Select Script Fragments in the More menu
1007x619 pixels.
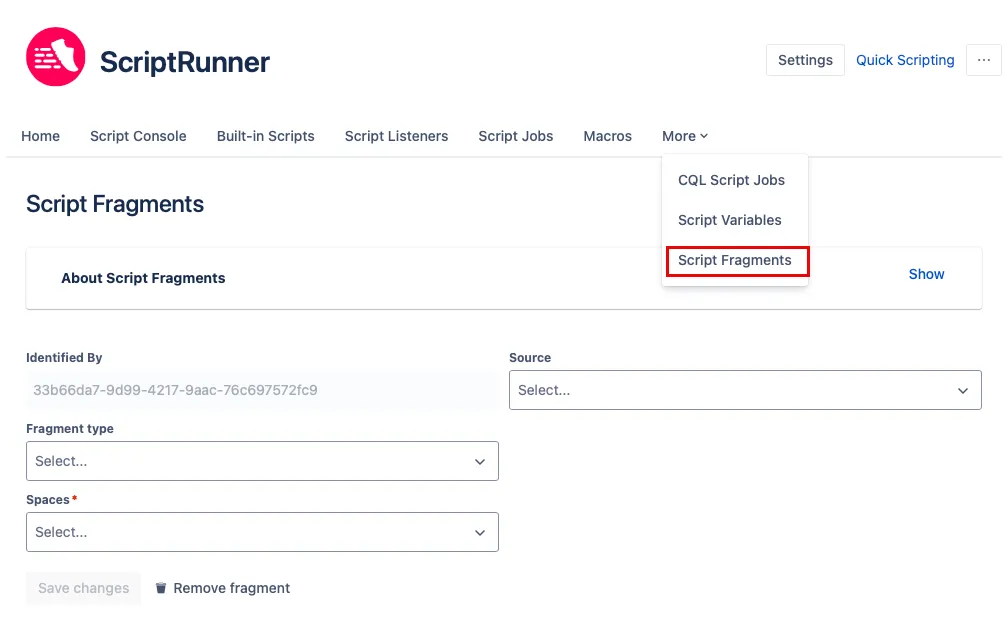pyautogui.click(x=735, y=260)
